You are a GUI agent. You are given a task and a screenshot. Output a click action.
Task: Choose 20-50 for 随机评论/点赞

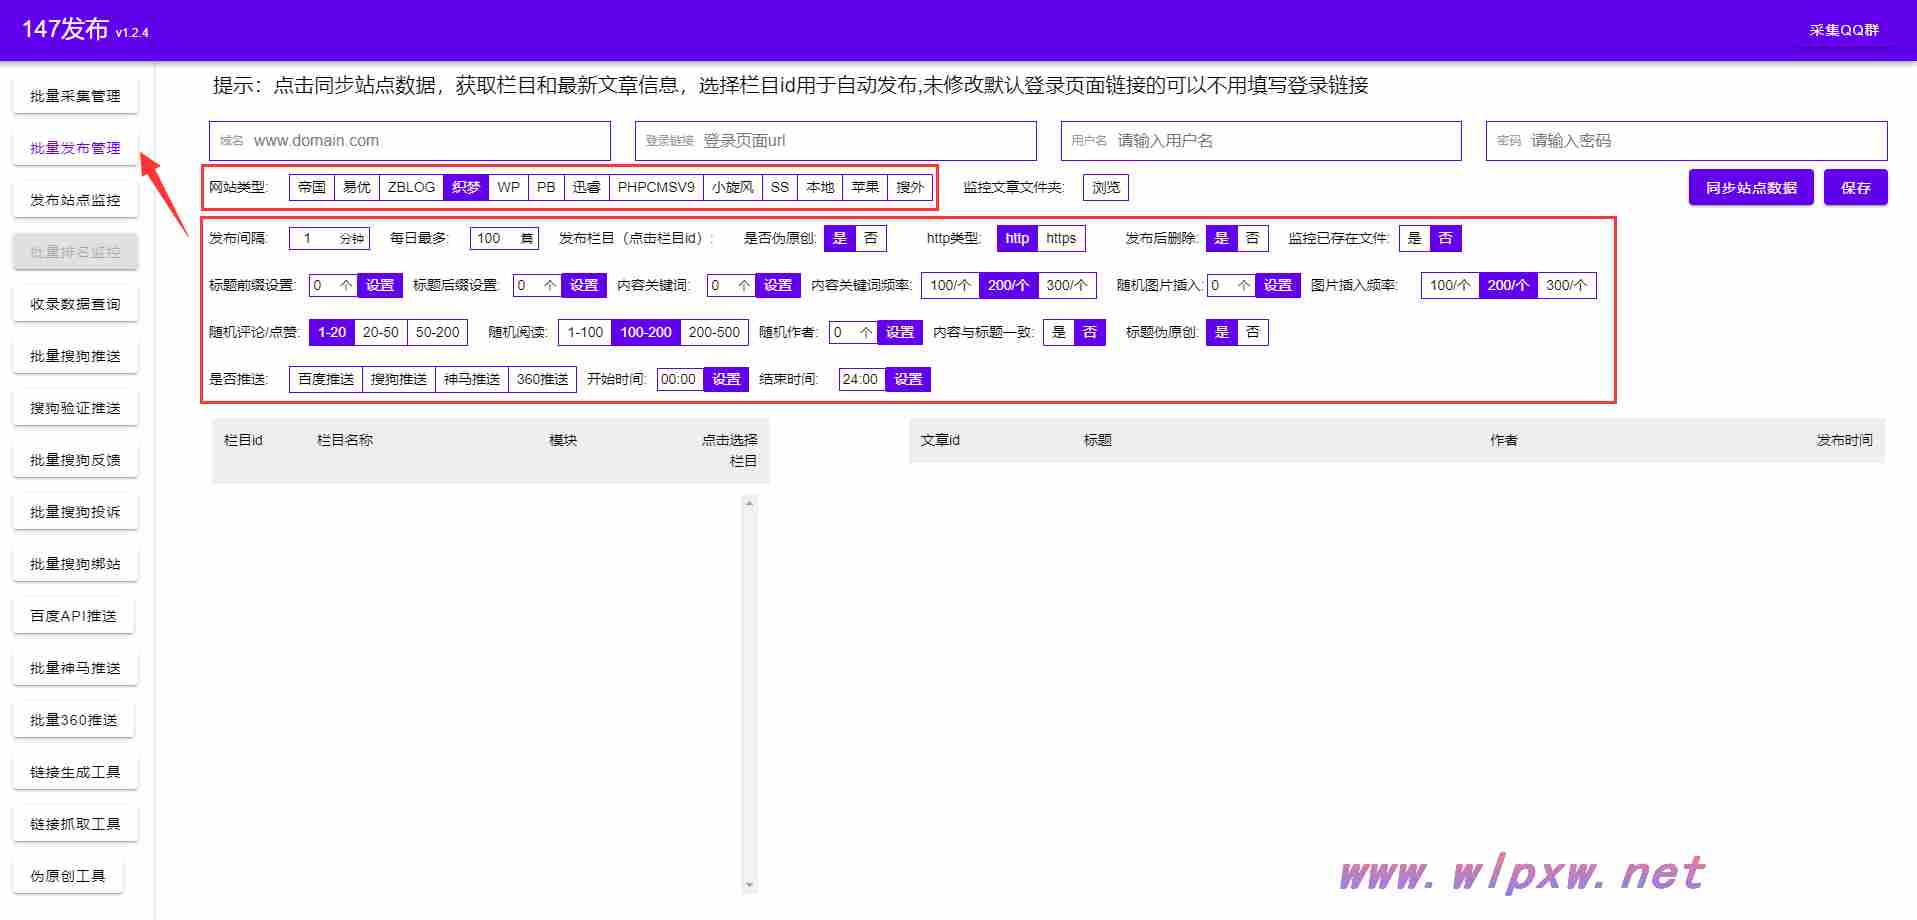[x=381, y=332]
